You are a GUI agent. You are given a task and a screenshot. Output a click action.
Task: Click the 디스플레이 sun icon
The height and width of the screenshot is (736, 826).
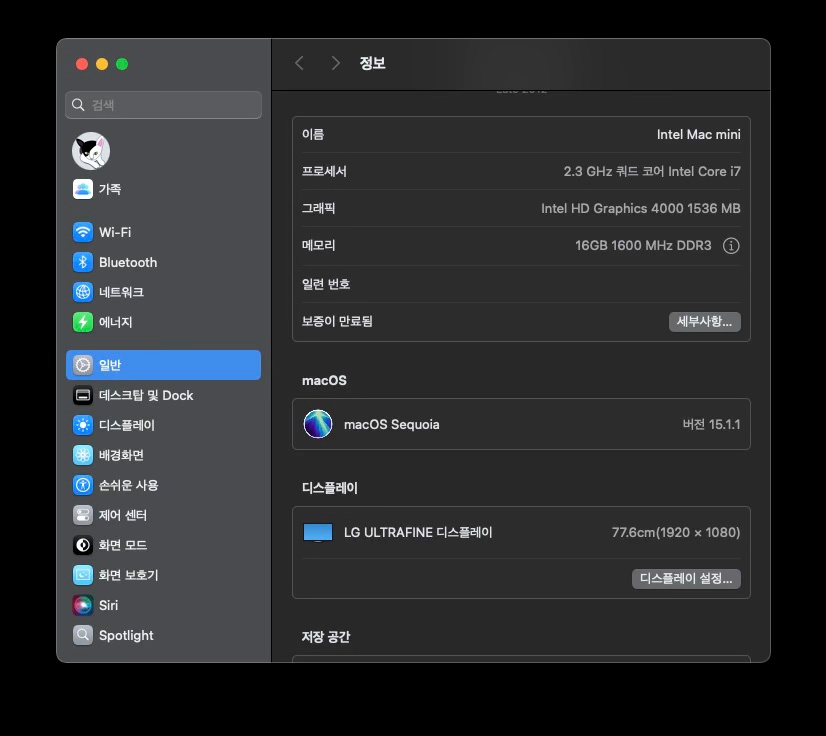tap(83, 425)
